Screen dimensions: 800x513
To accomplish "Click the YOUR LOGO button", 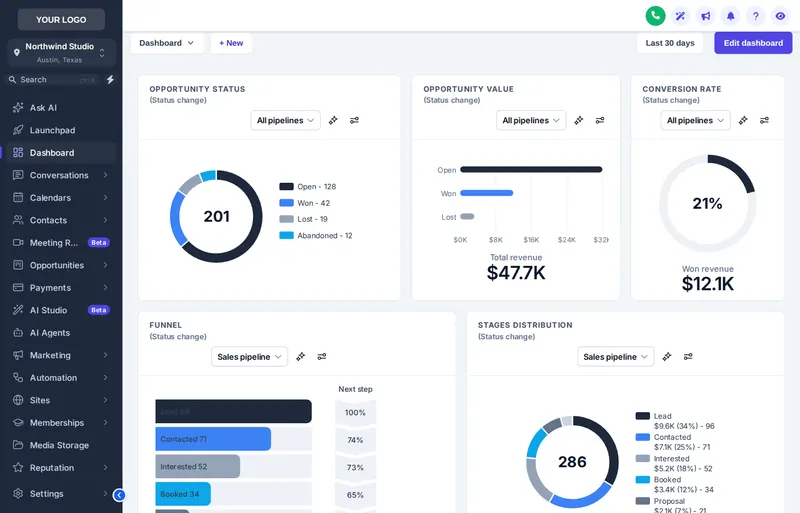I will (61, 19).
